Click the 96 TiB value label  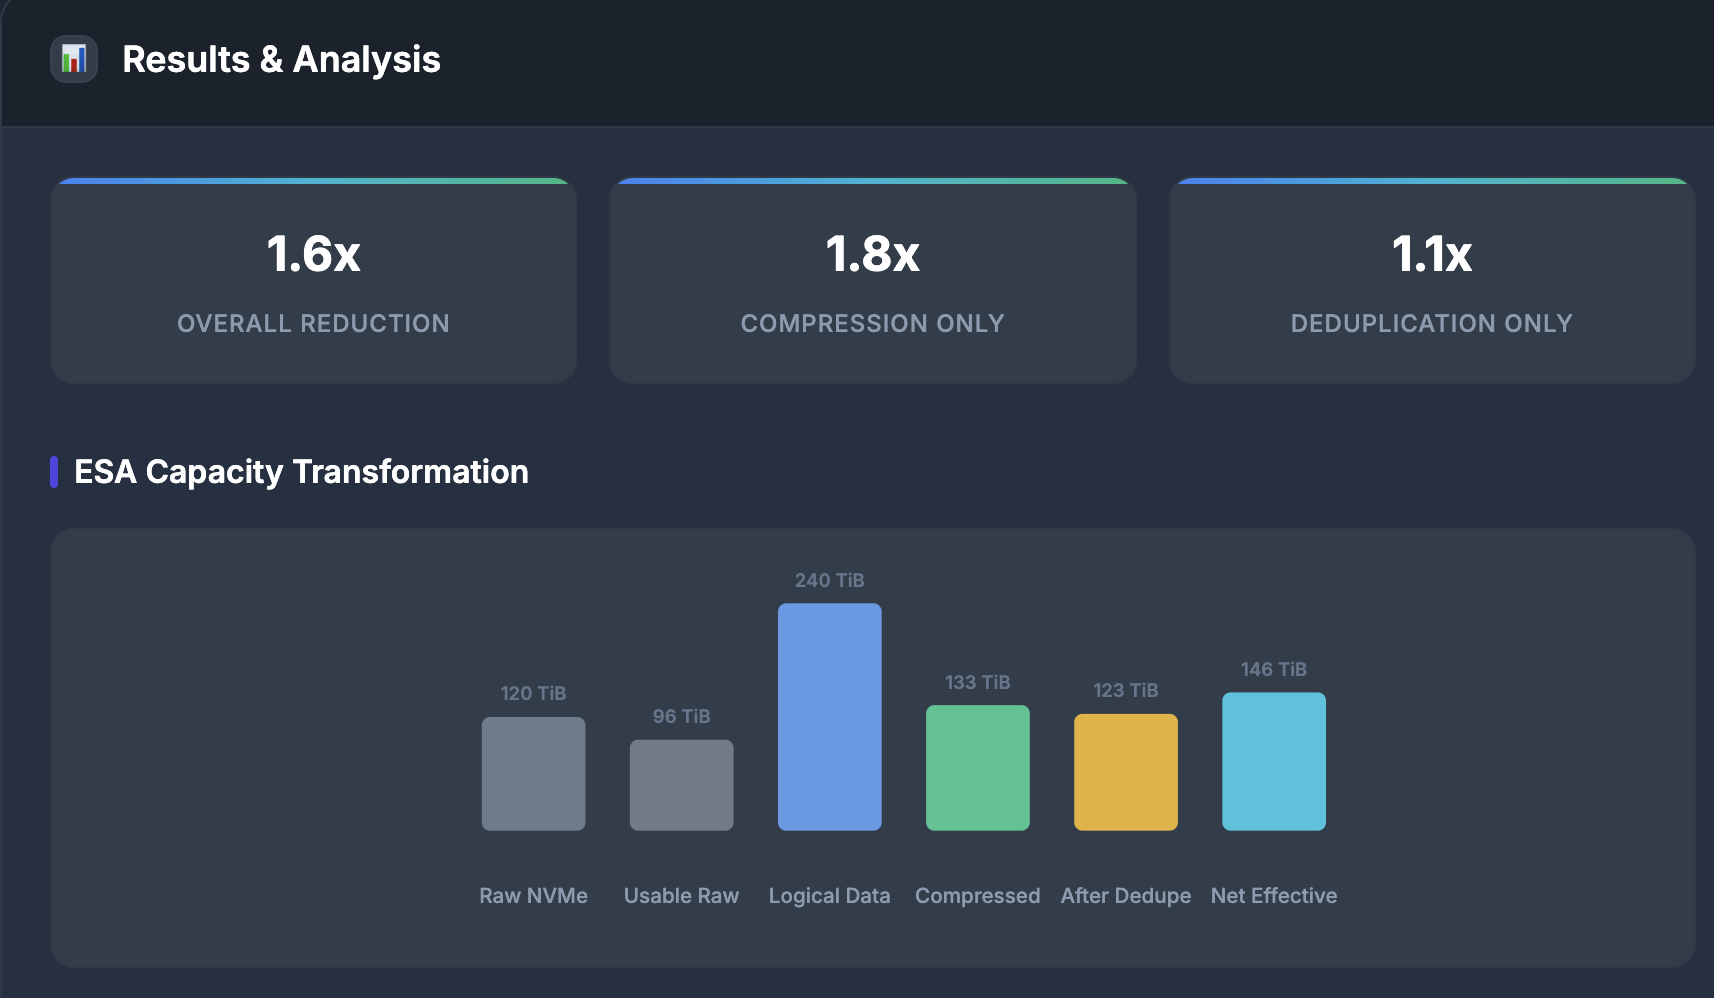click(681, 716)
